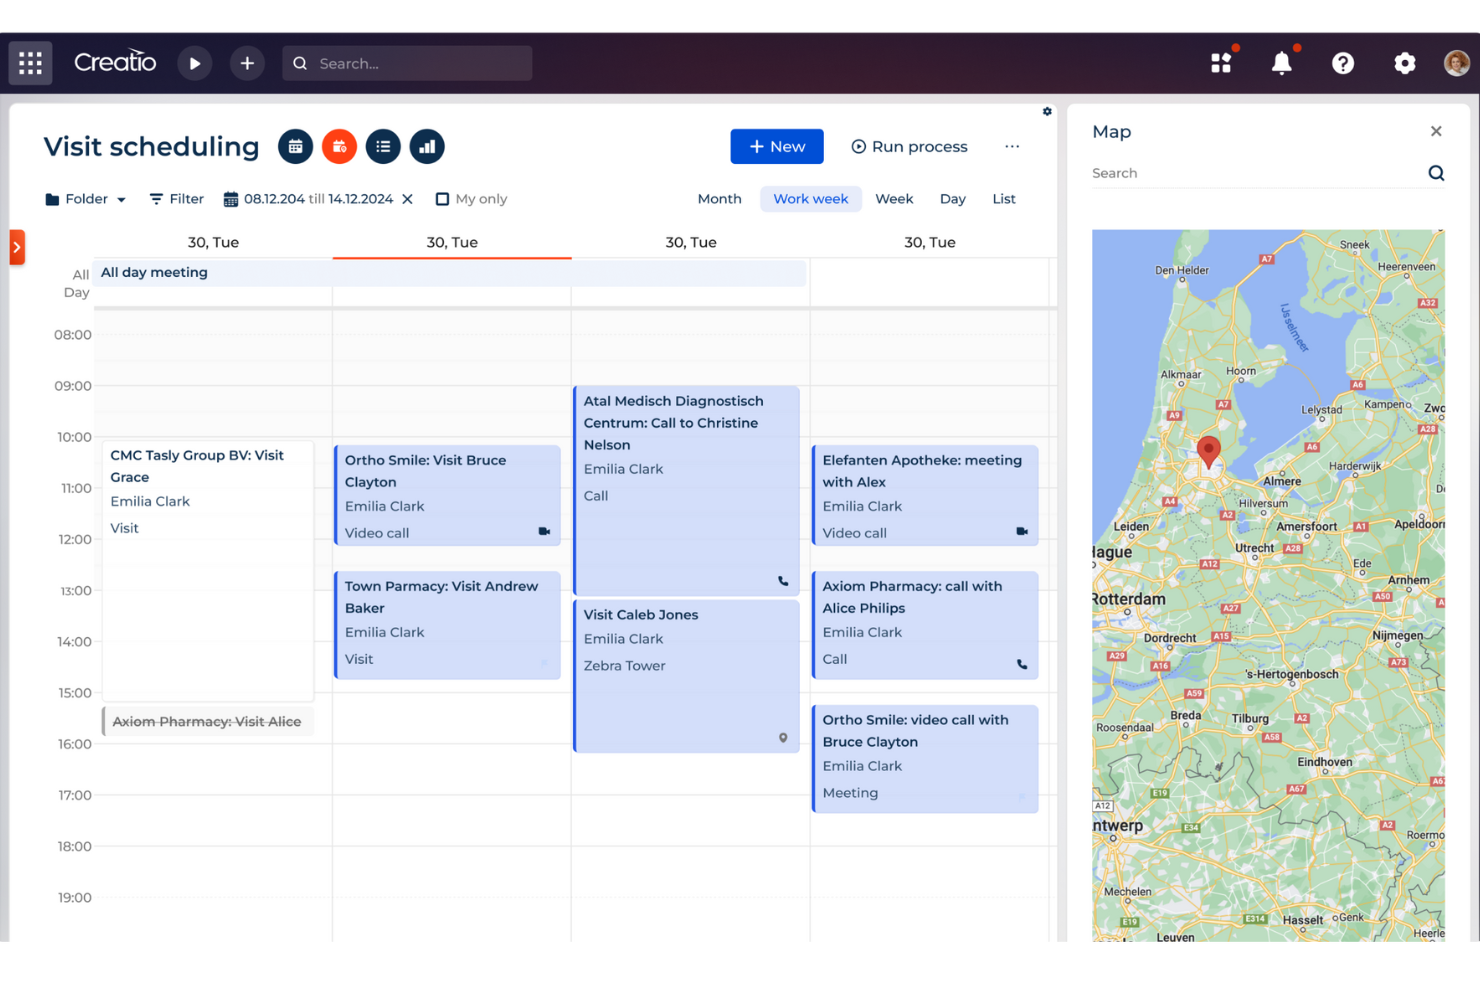Click Utrecht on the map
The image size is (1480, 987).
1255,548
